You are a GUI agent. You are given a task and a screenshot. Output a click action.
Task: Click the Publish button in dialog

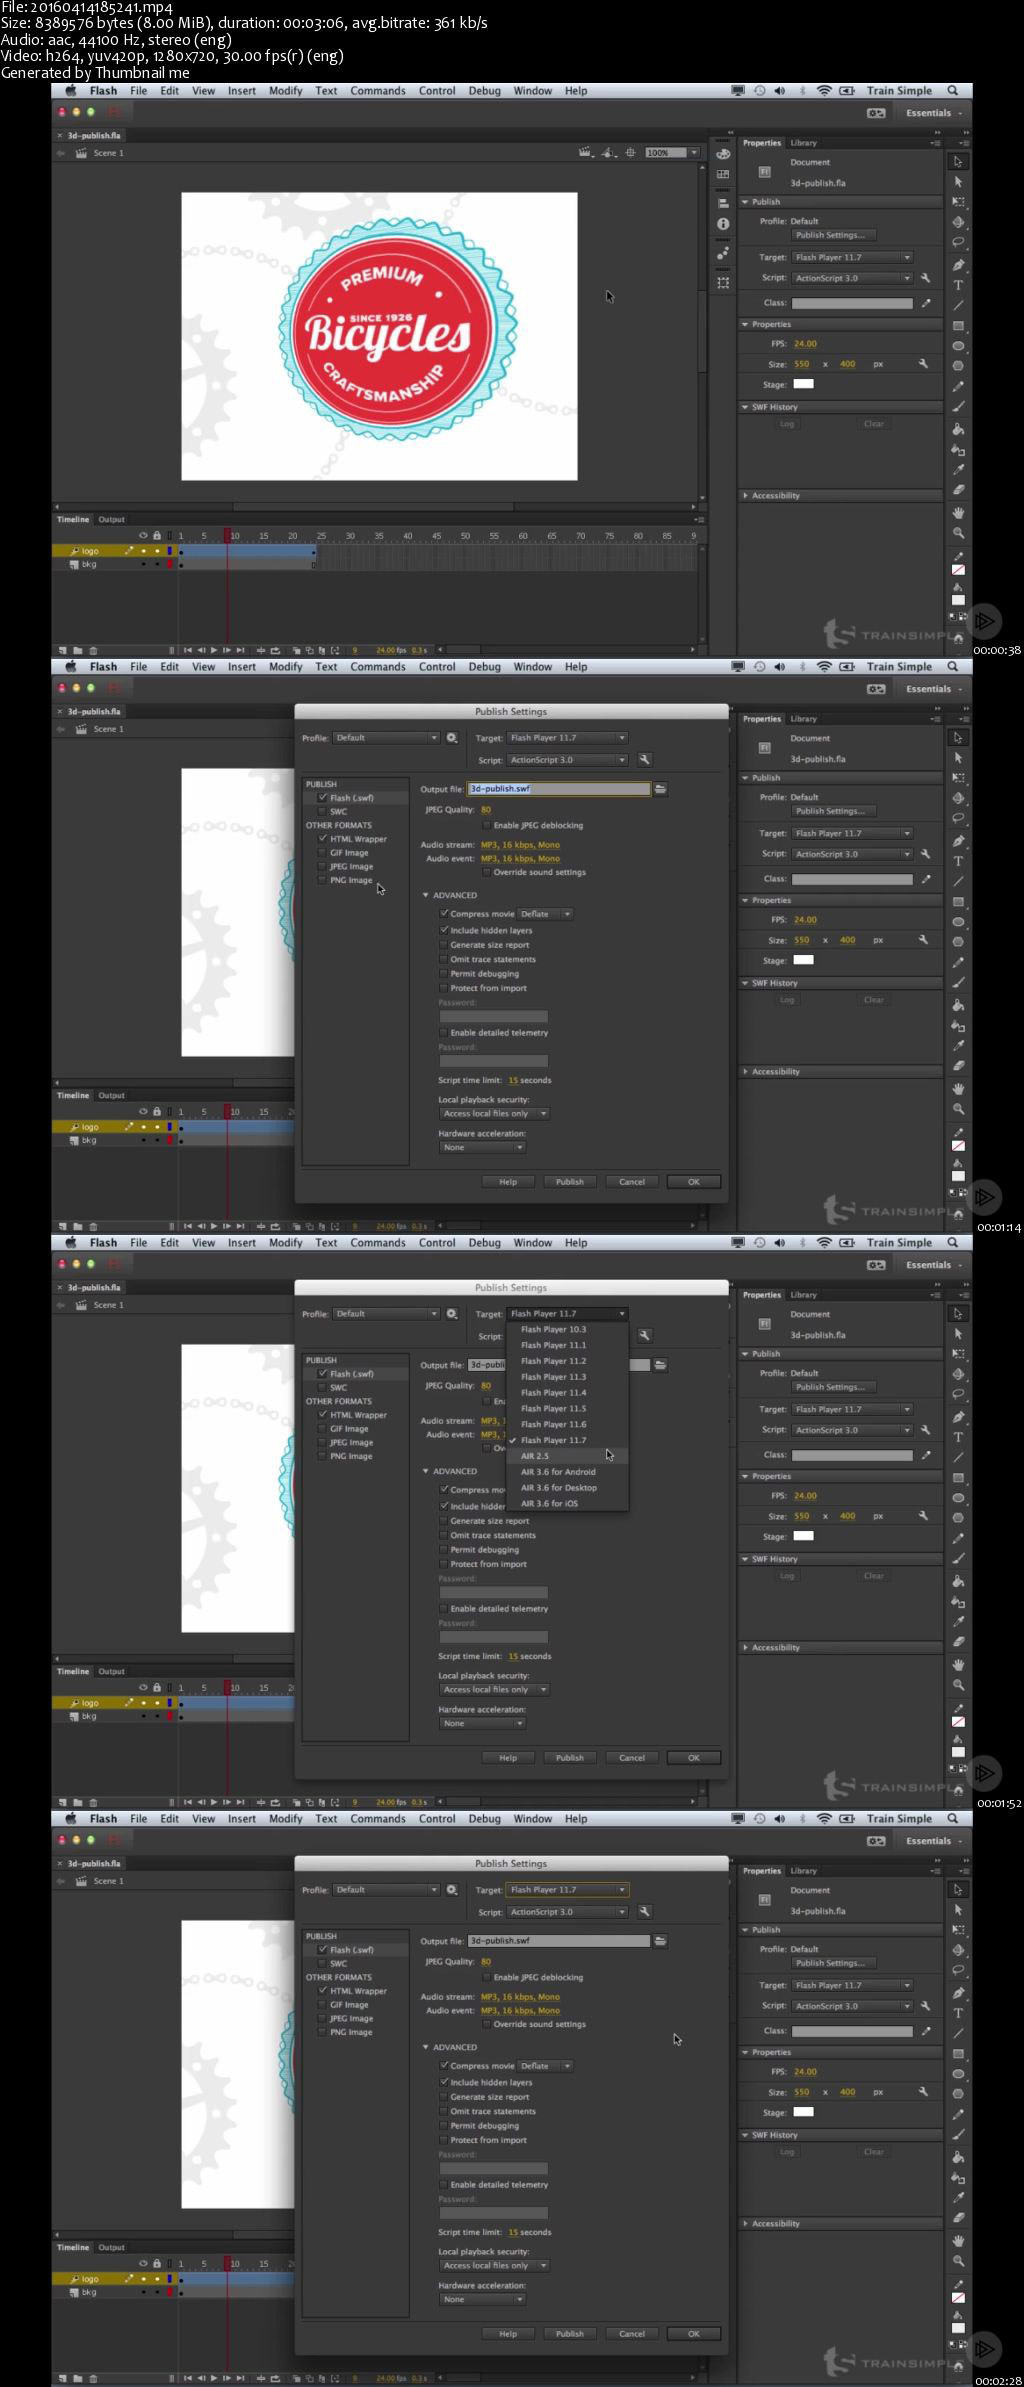(x=570, y=1182)
